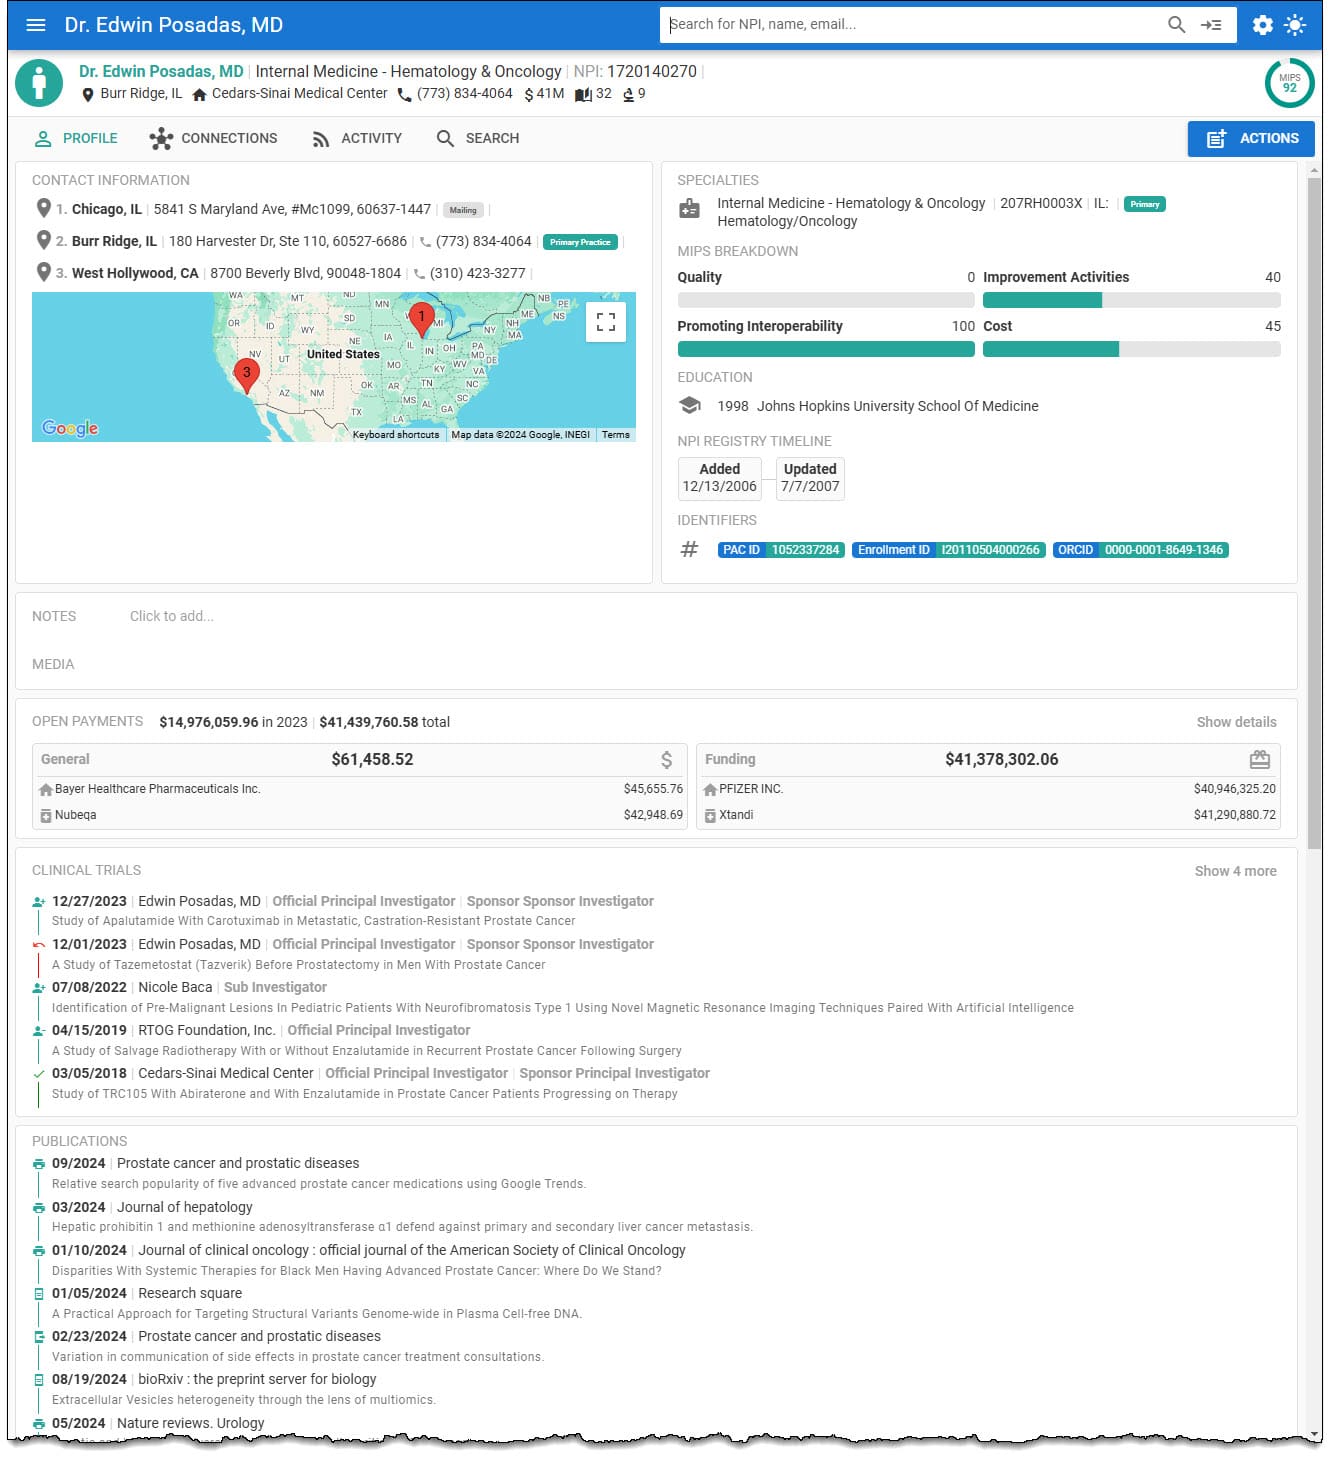The width and height of the screenshot is (1331, 1458).
Task: Click the dollar payments icon showing 41M
Action: point(529,94)
